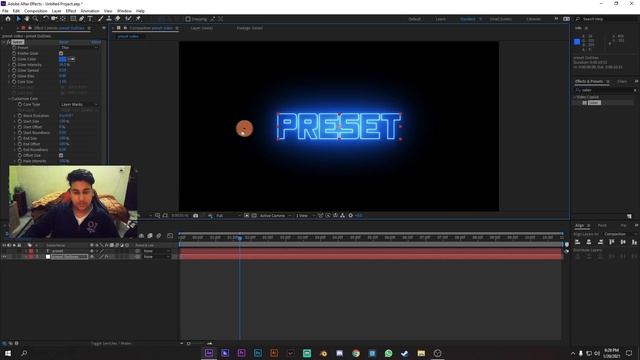The height and width of the screenshot is (360, 640).
Task: Select the Pan Behind anchor point tool
Action: tap(63, 19)
